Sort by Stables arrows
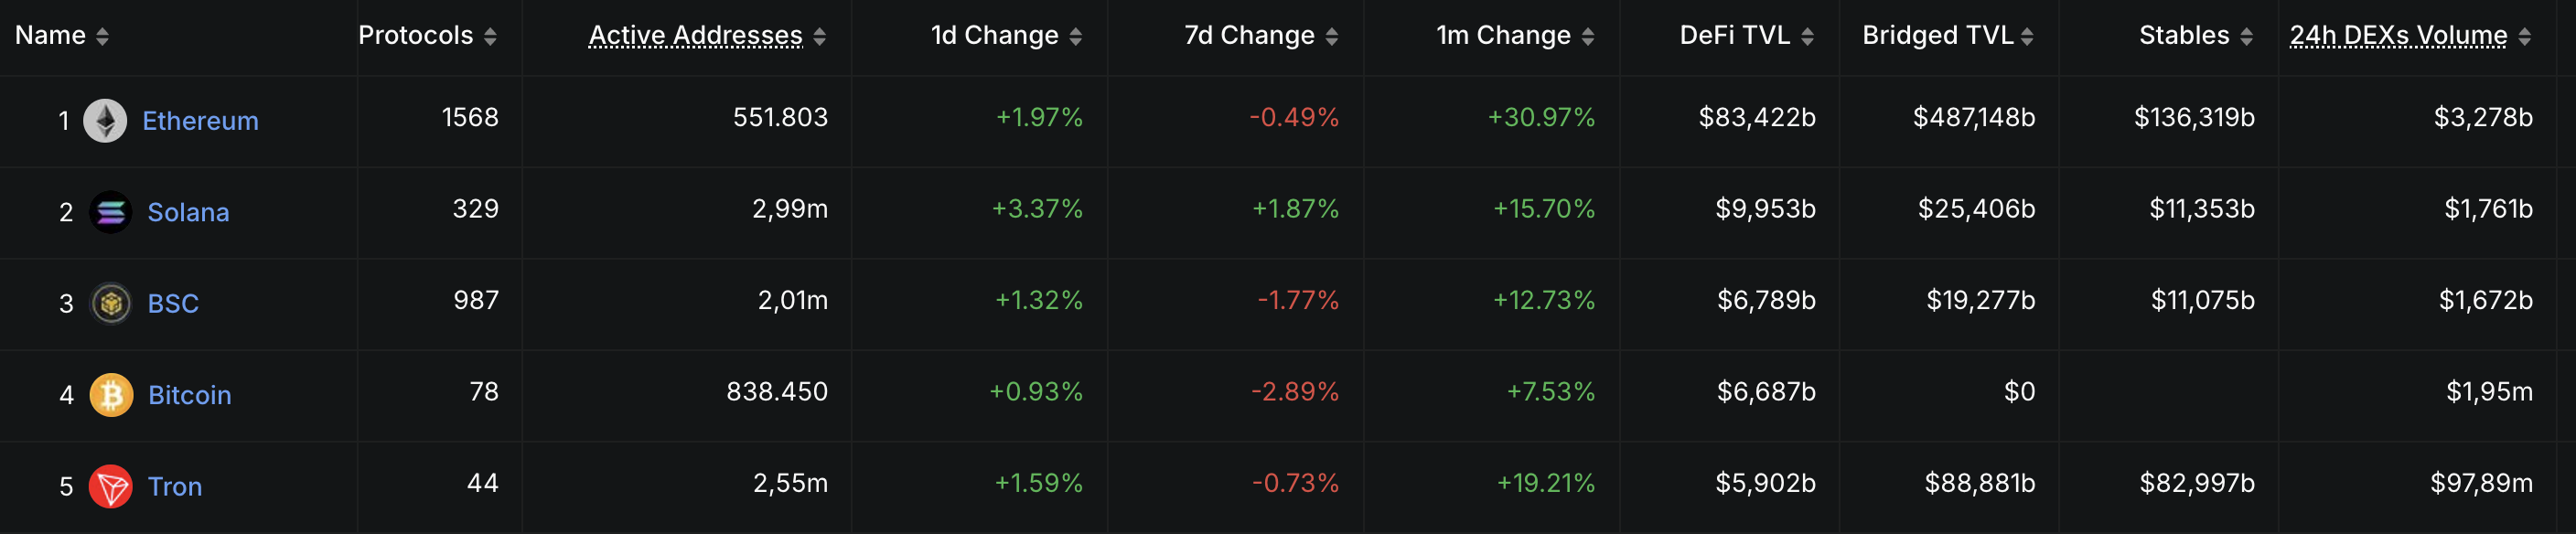Image resolution: width=2576 pixels, height=534 pixels. (x=2246, y=37)
